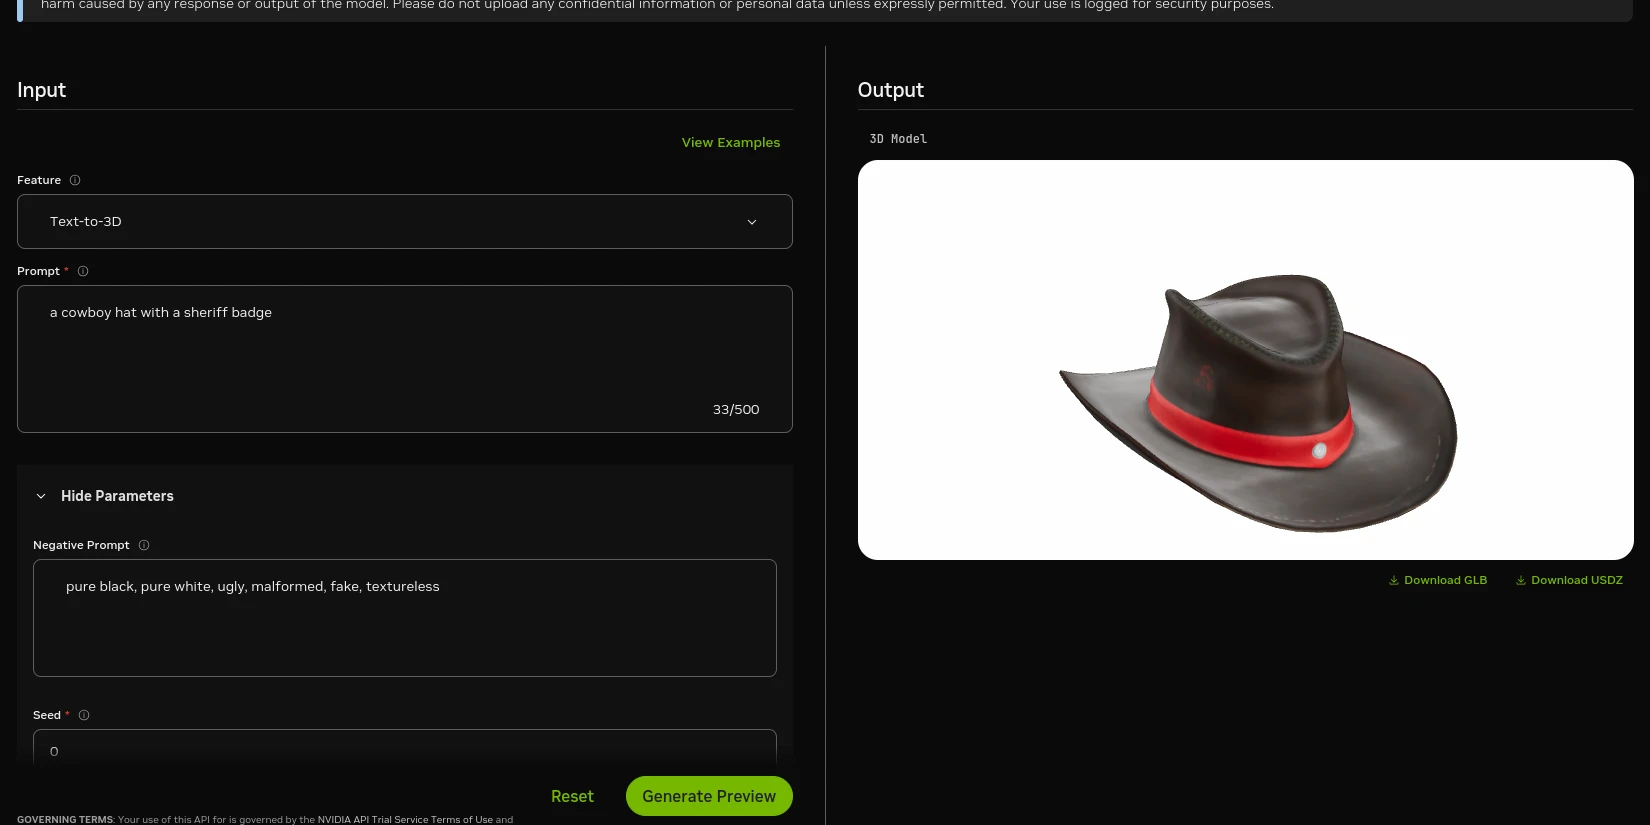Viewport: 1650px width, 825px height.
Task: Select the Seed number input field
Action: coord(404,750)
